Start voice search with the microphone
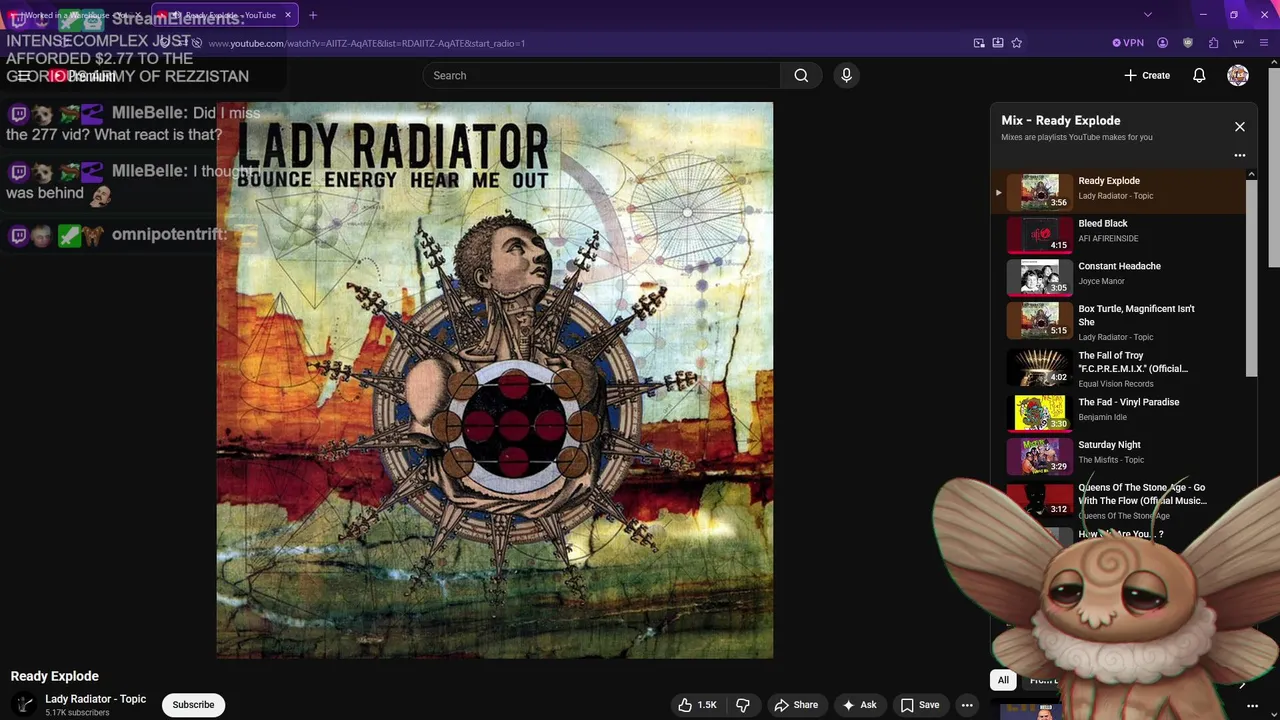Image resolution: width=1280 pixels, height=720 pixels. coord(846,75)
